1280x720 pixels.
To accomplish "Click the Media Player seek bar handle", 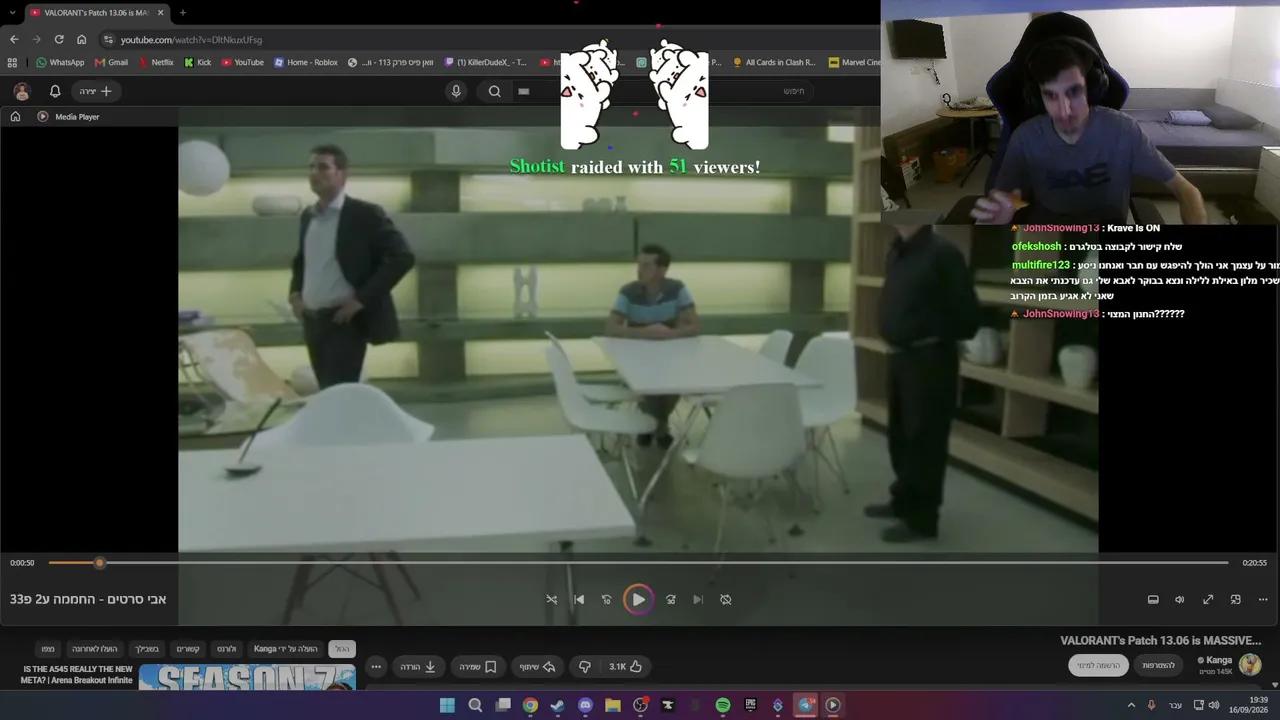I will pyautogui.click(x=99, y=563).
